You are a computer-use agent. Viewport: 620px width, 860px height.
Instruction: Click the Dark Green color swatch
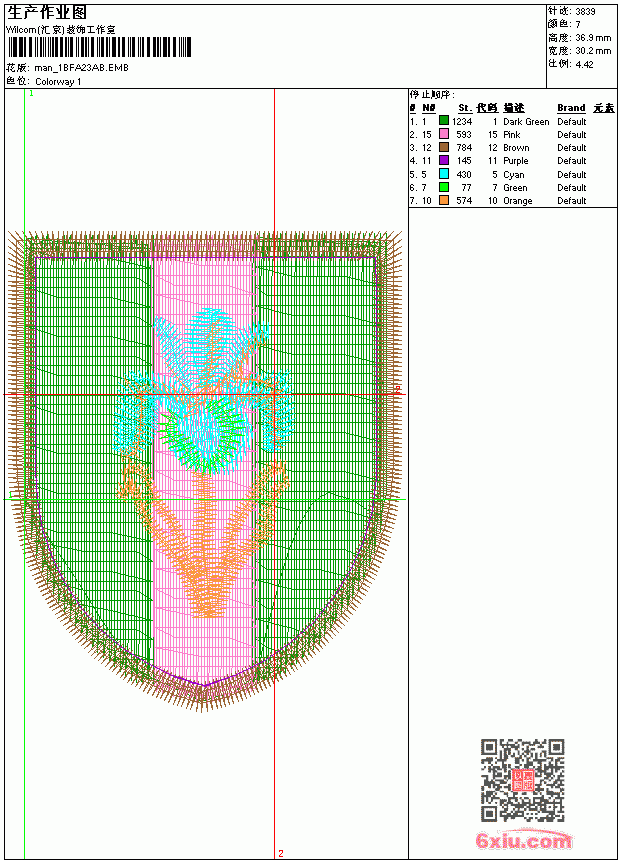tap(444, 121)
